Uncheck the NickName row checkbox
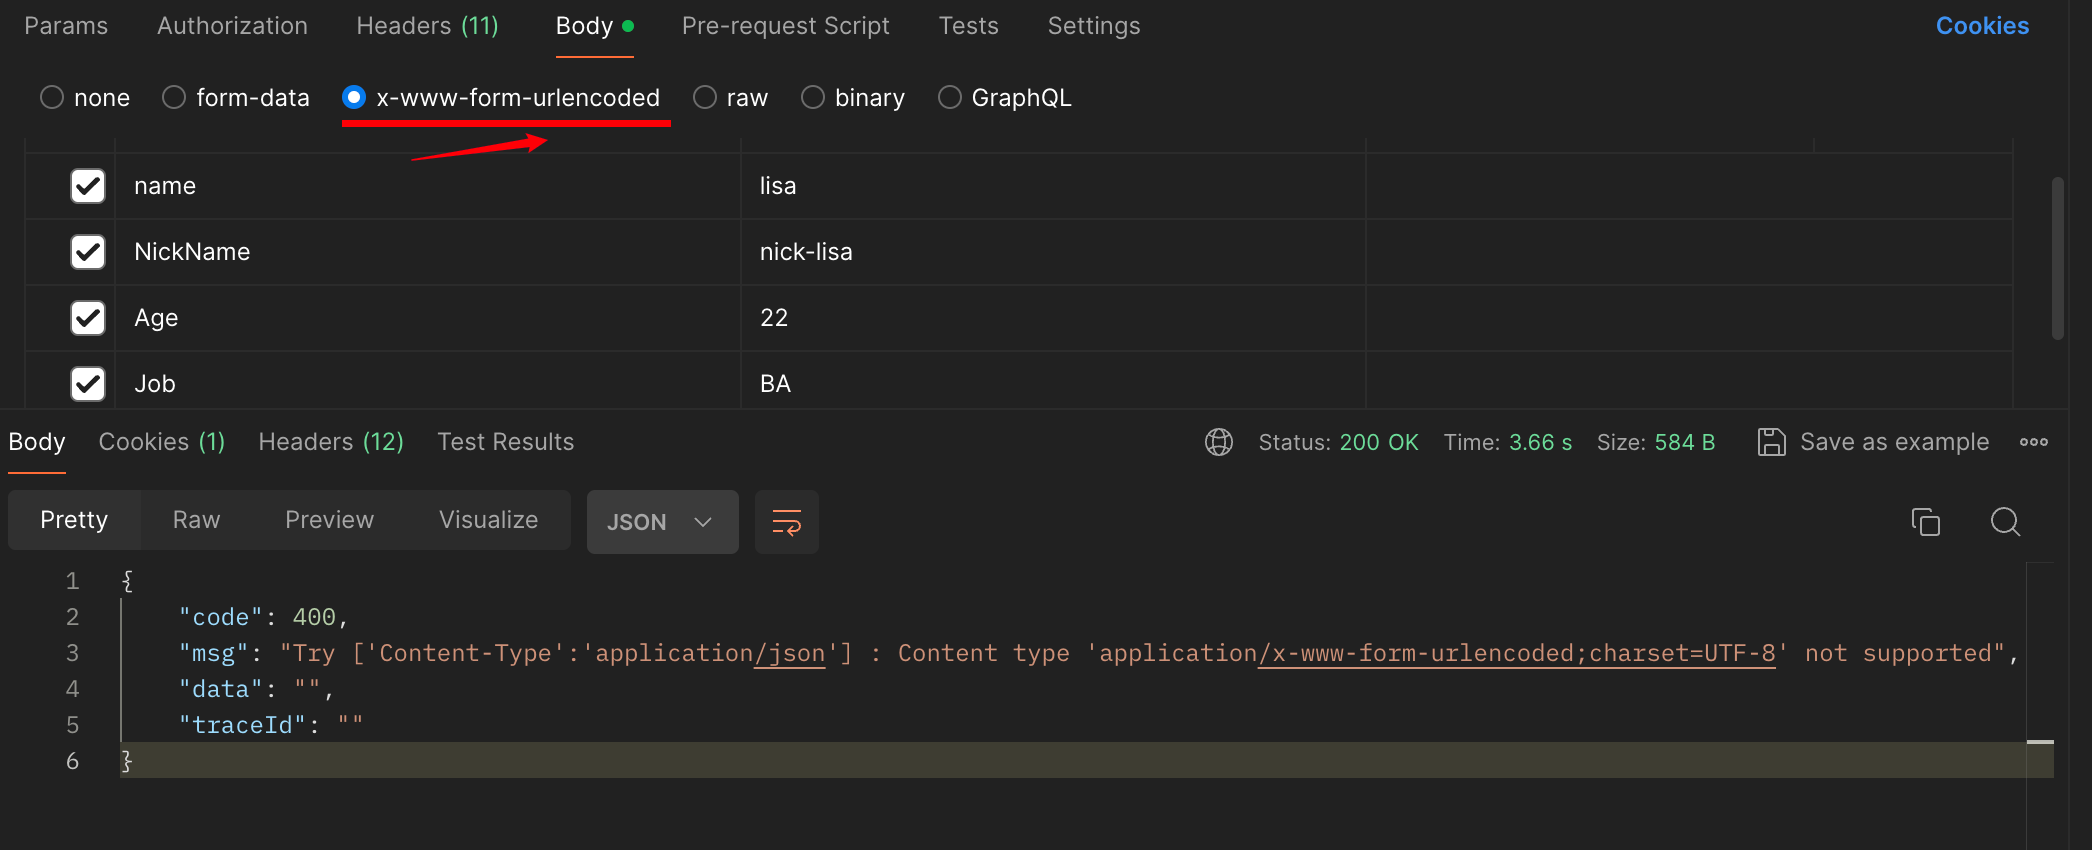The width and height of the screenshot is (2092, 850). pos(88,252)
